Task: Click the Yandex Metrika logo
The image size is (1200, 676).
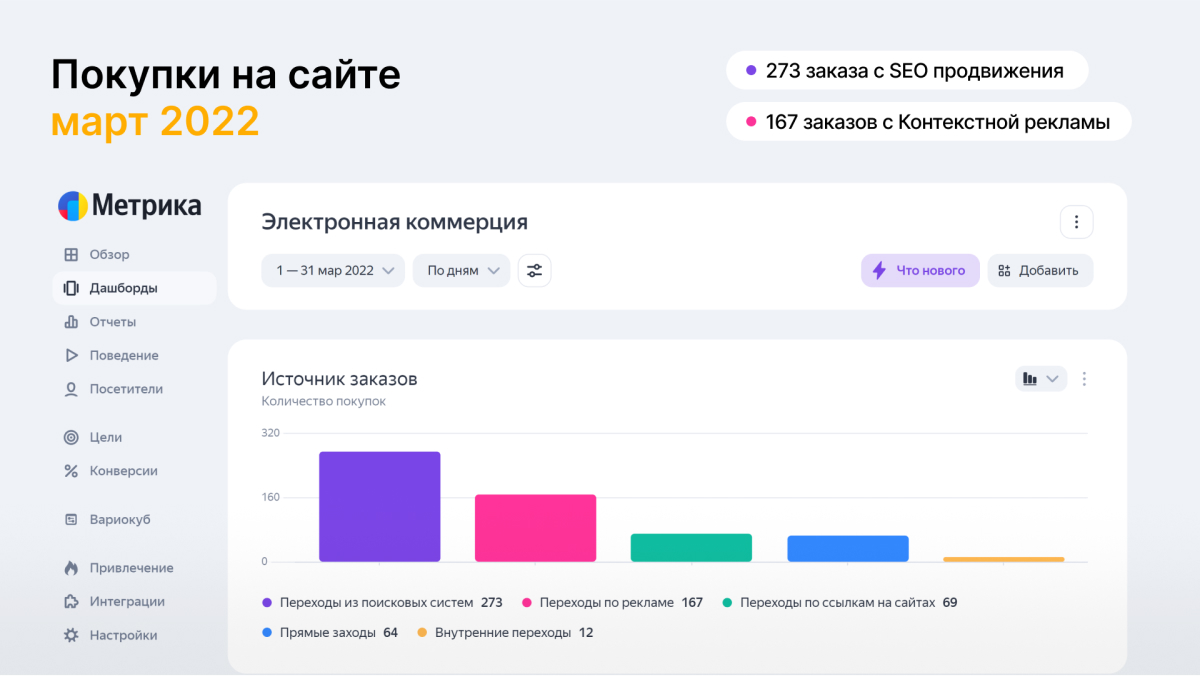Action: click(129, 206)
